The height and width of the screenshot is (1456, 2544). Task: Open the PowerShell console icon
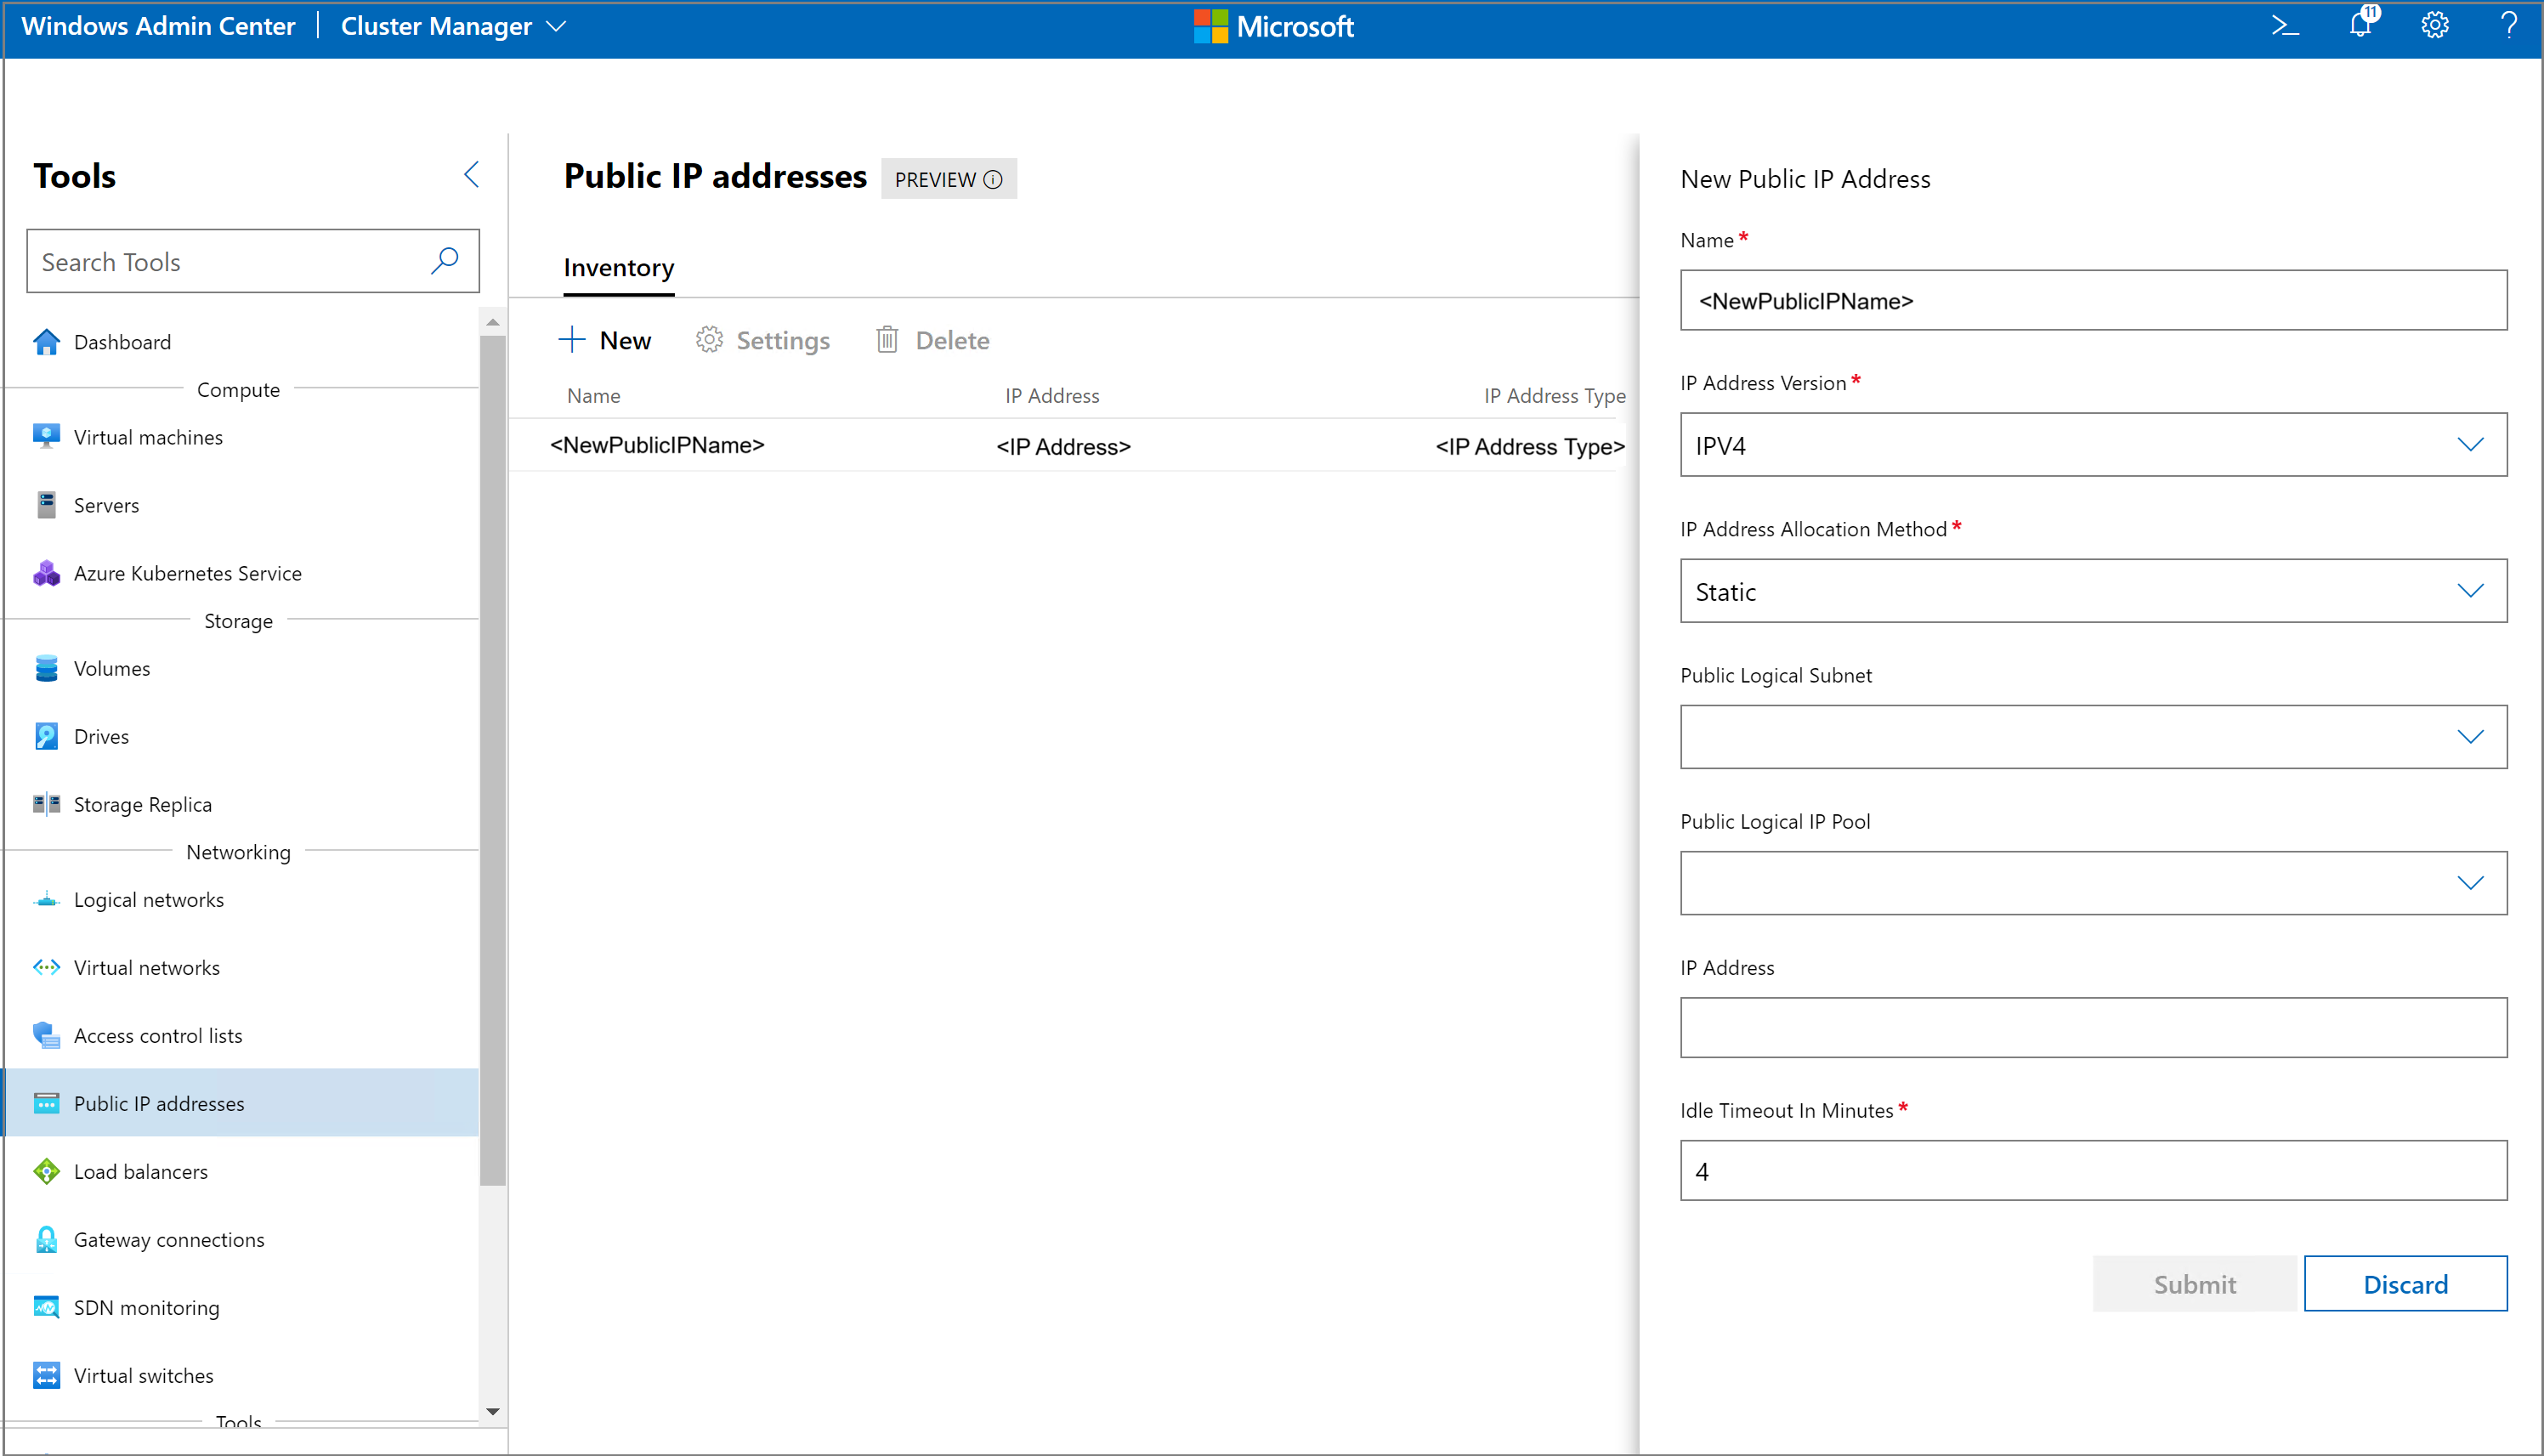click(x=2284, y=26)
